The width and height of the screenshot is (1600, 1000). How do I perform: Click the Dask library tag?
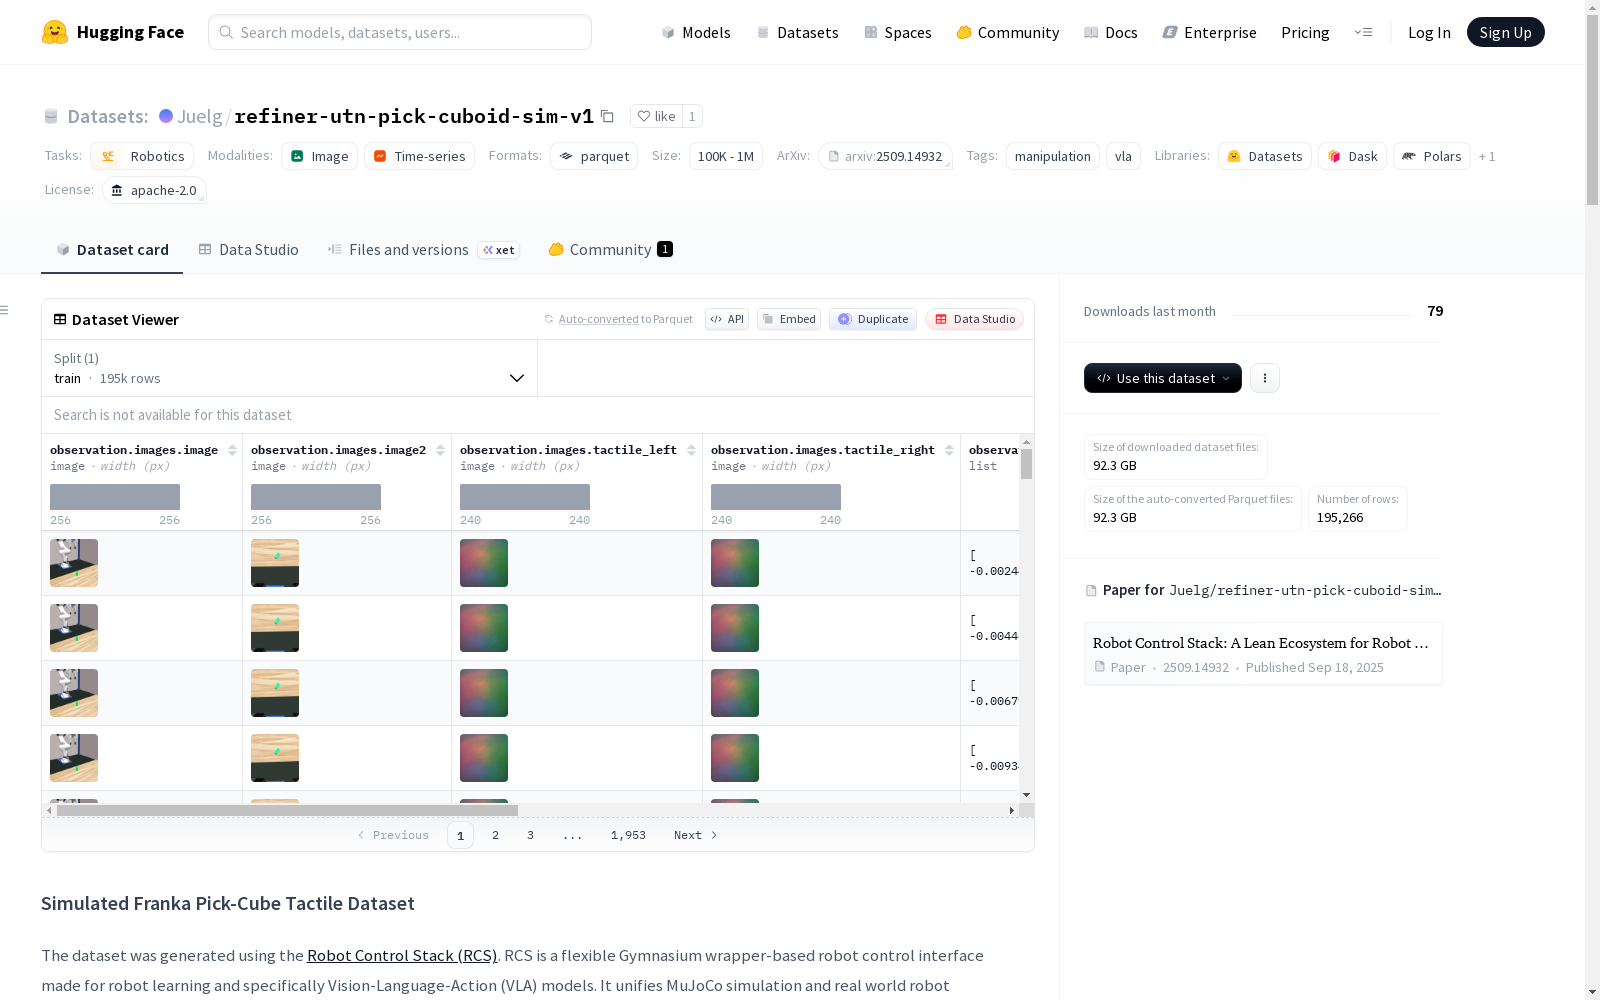click(x=1352, y=156)
